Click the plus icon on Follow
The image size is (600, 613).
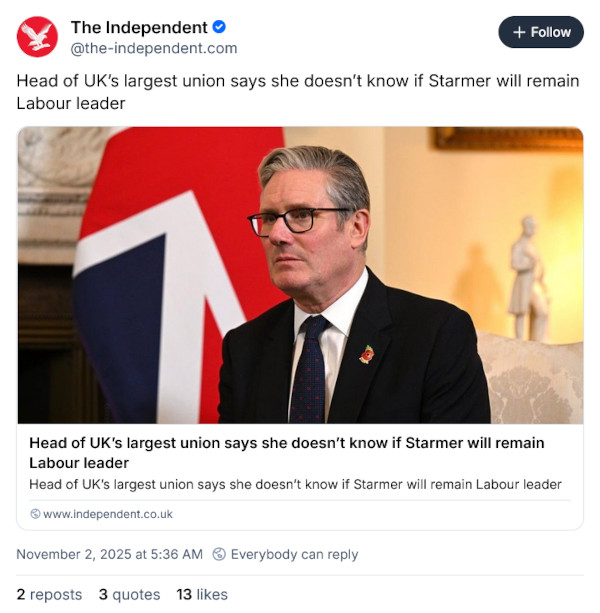coord(519,32)
